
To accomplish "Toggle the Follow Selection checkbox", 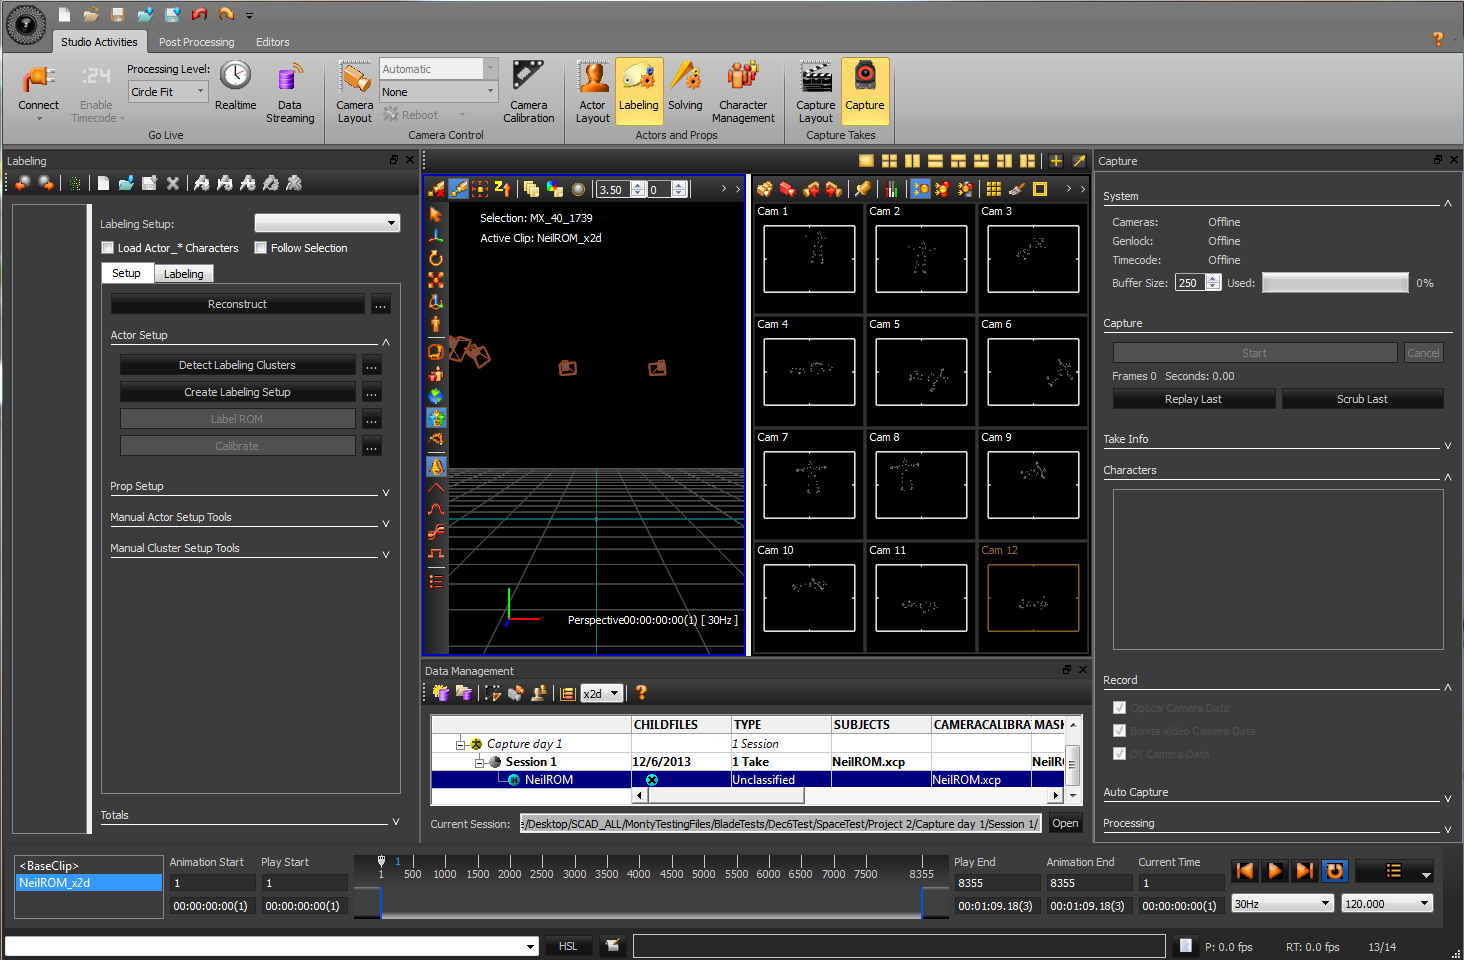I will pos(261,248).
